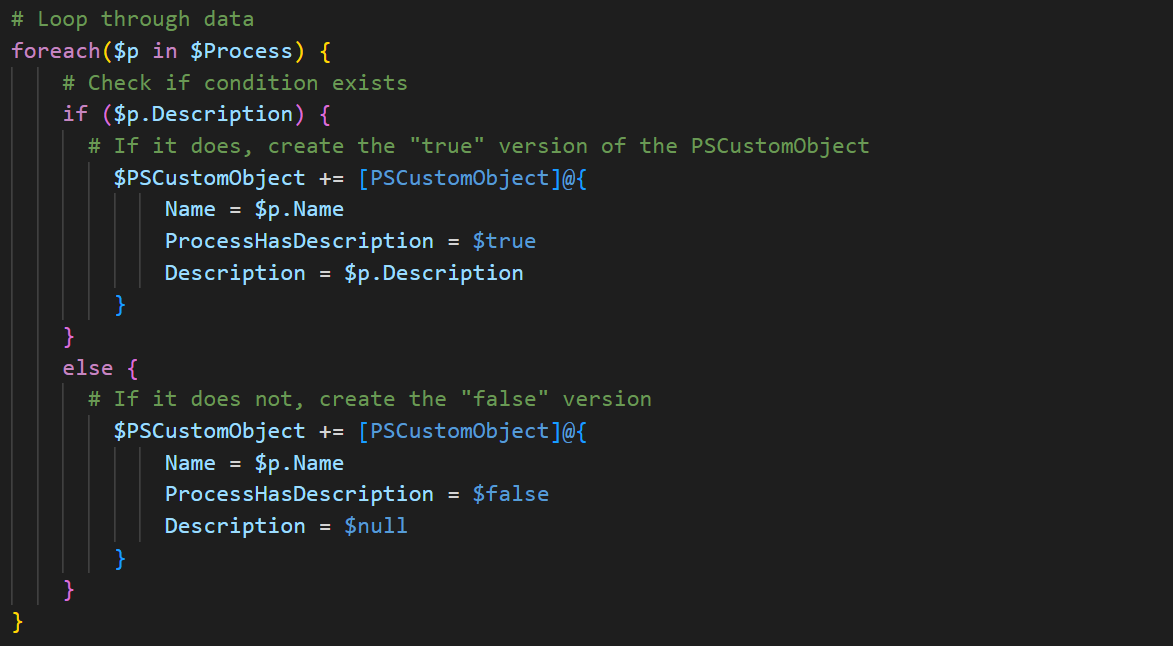Click the else keyword
The image size is (1173, 646).
pos(88,367)
